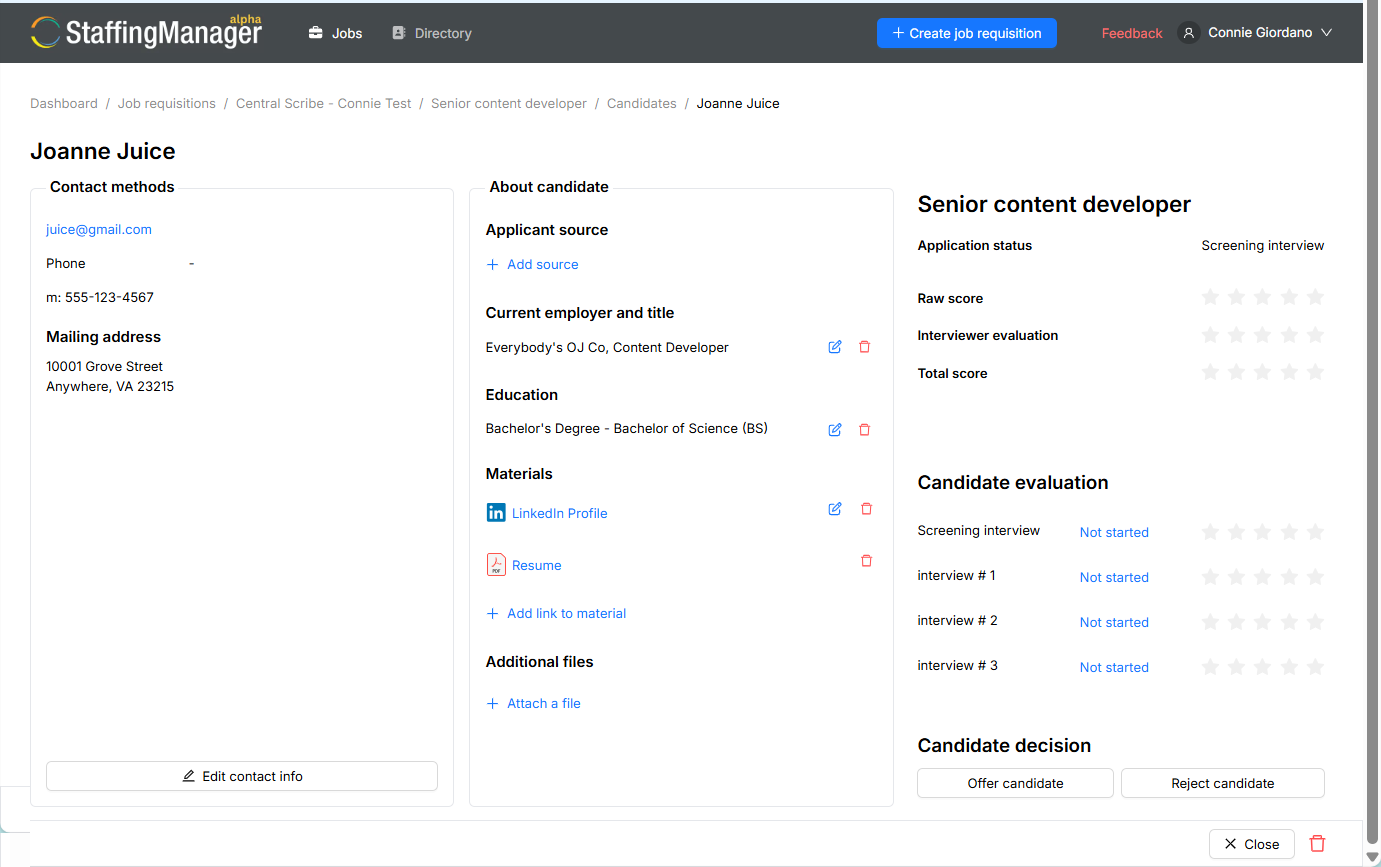Click Attach a file
Viewport: 1381px width, 867px height.
533,703
